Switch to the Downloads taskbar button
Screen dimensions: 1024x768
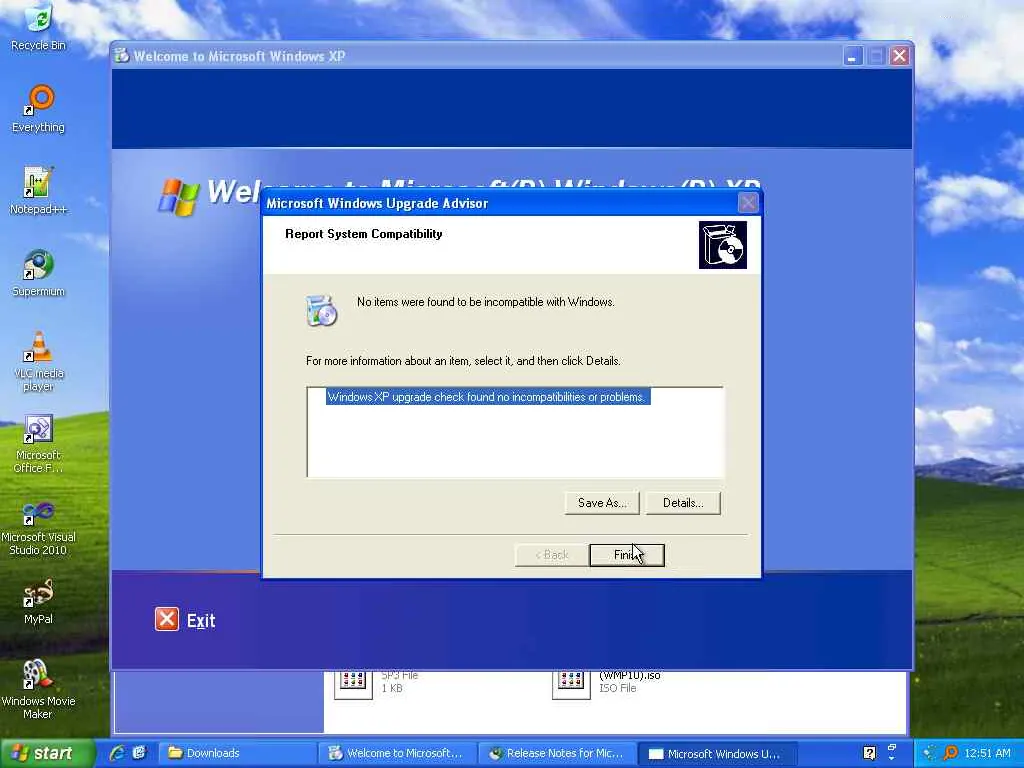[238, 753]
